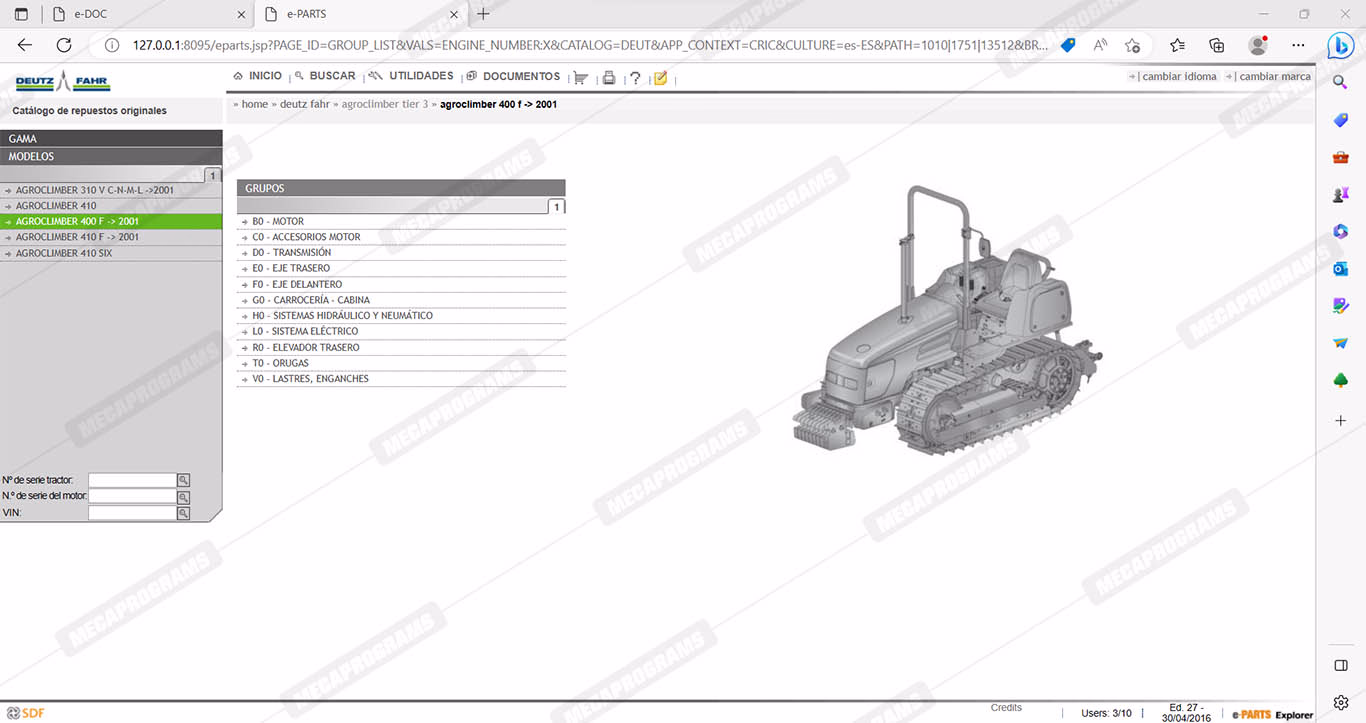
Task: Click the tractor serial number input field
Action: pyautogui.click(x=132, y=481)
